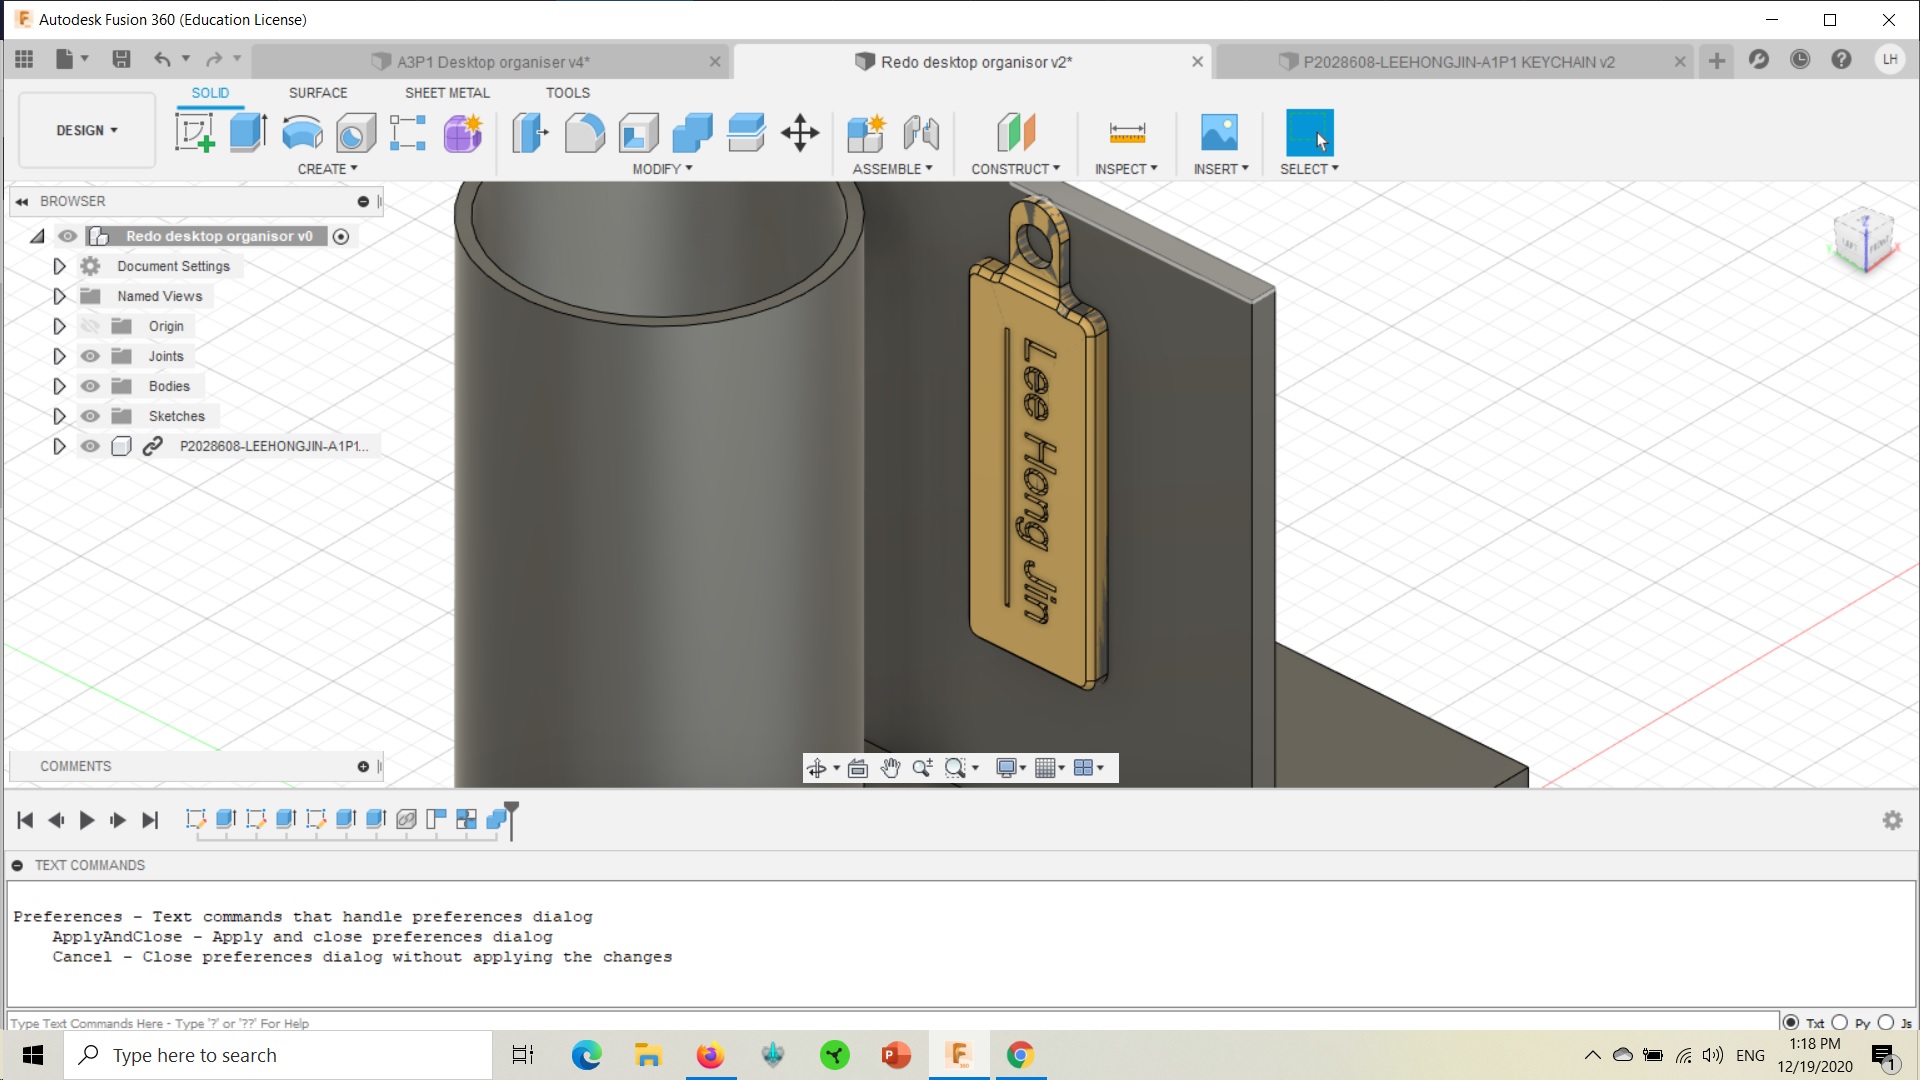Select the Py radio button
This screenshot has width=1920, height=1080.
pyautogui.click(x=1840, y=1022)
